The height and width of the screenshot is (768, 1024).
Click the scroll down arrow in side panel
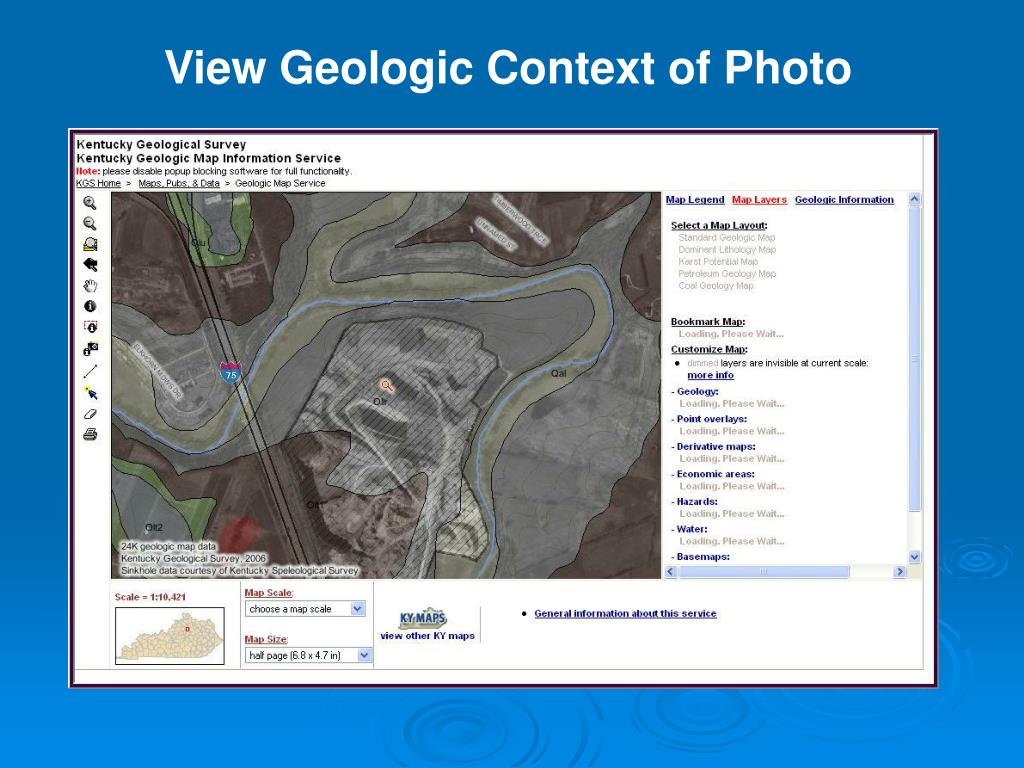point(914,557)
